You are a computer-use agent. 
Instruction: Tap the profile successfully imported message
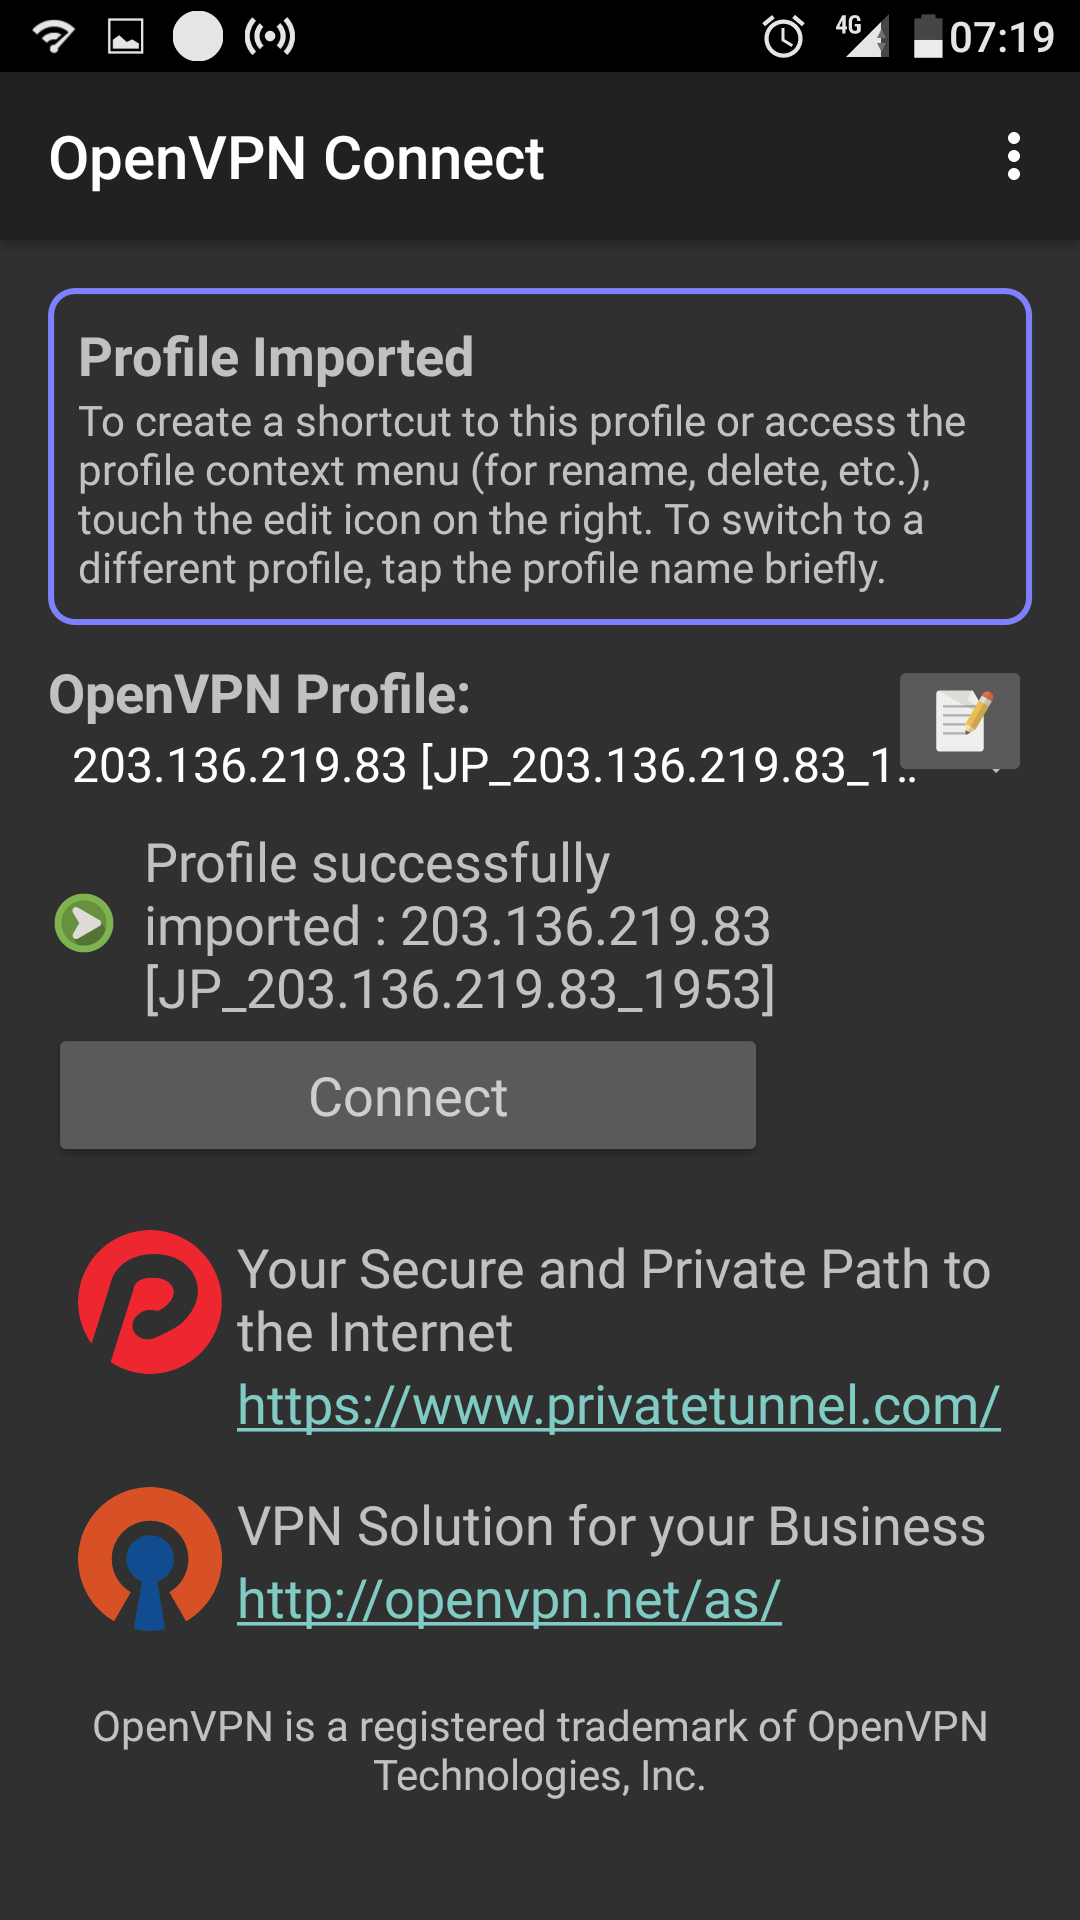460,926
